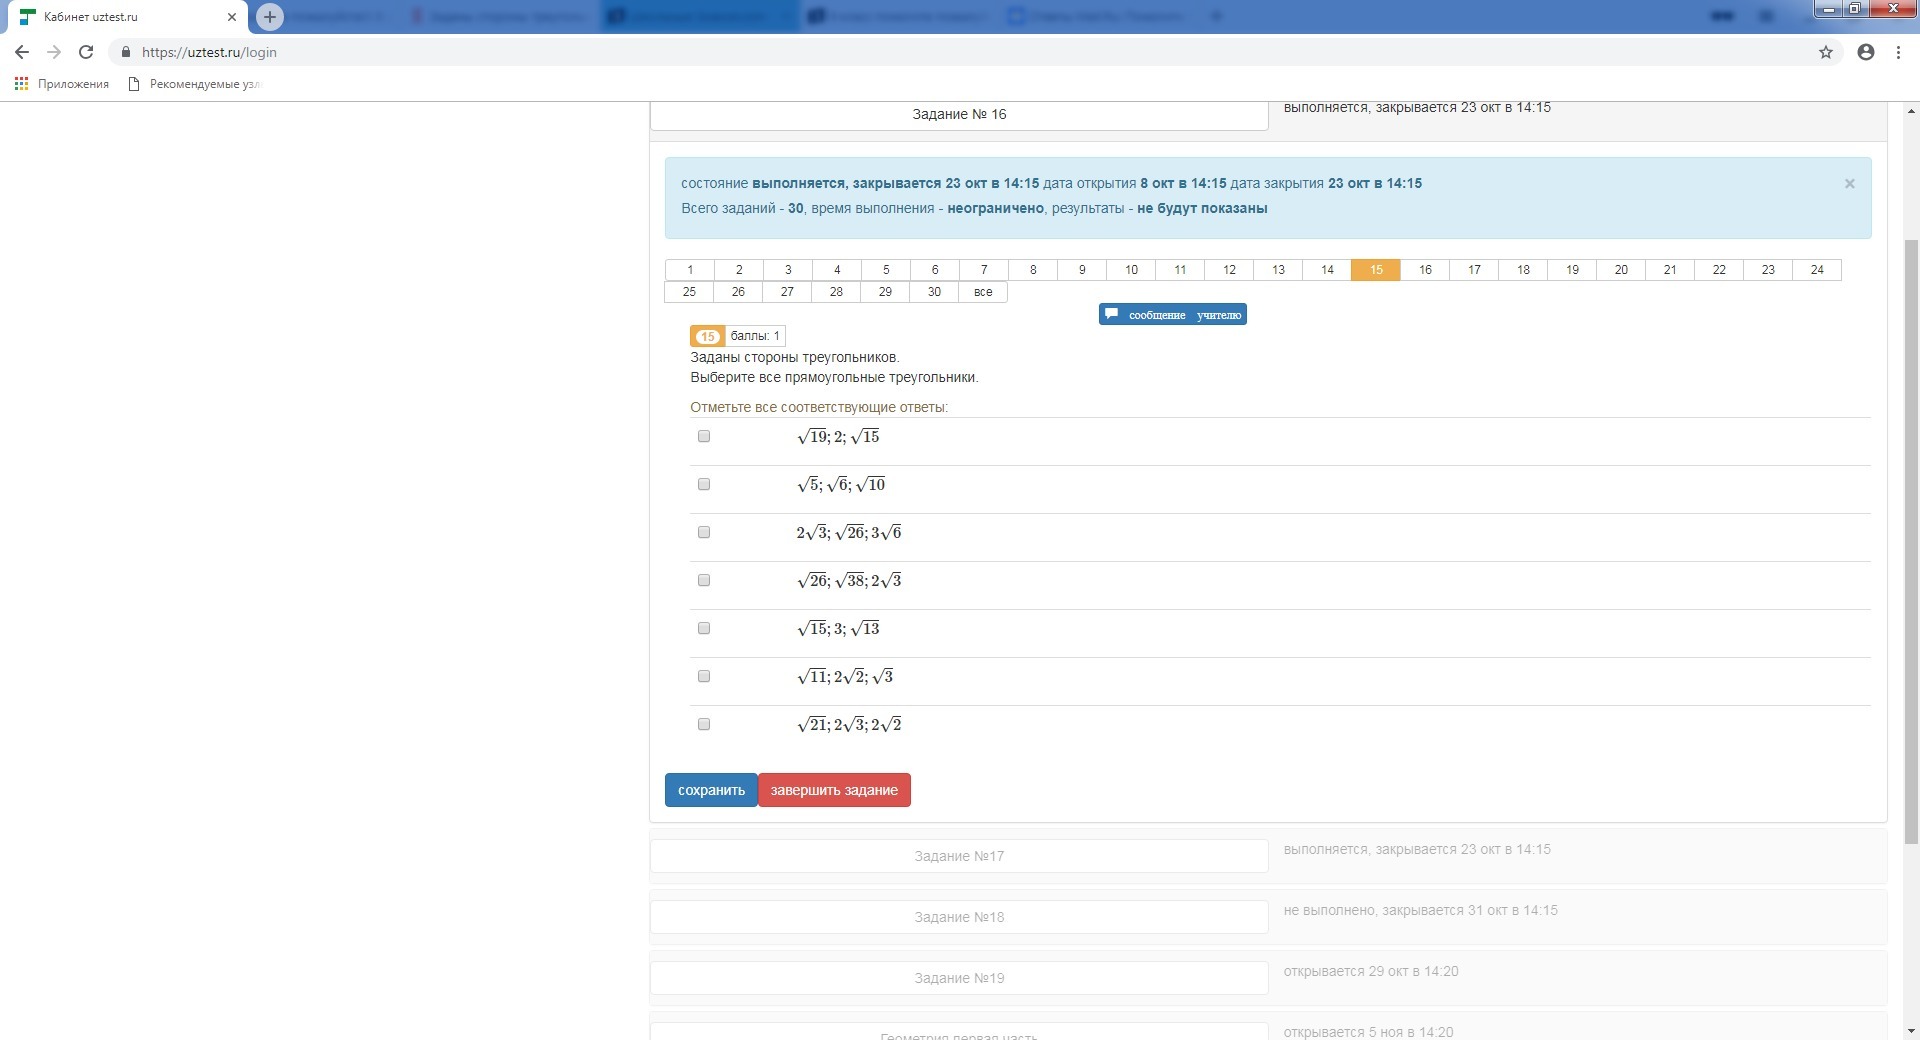Viewport: 1920px width, 1040px height.
Task: Reload the uztest.ru page
Action: (86, 52)
